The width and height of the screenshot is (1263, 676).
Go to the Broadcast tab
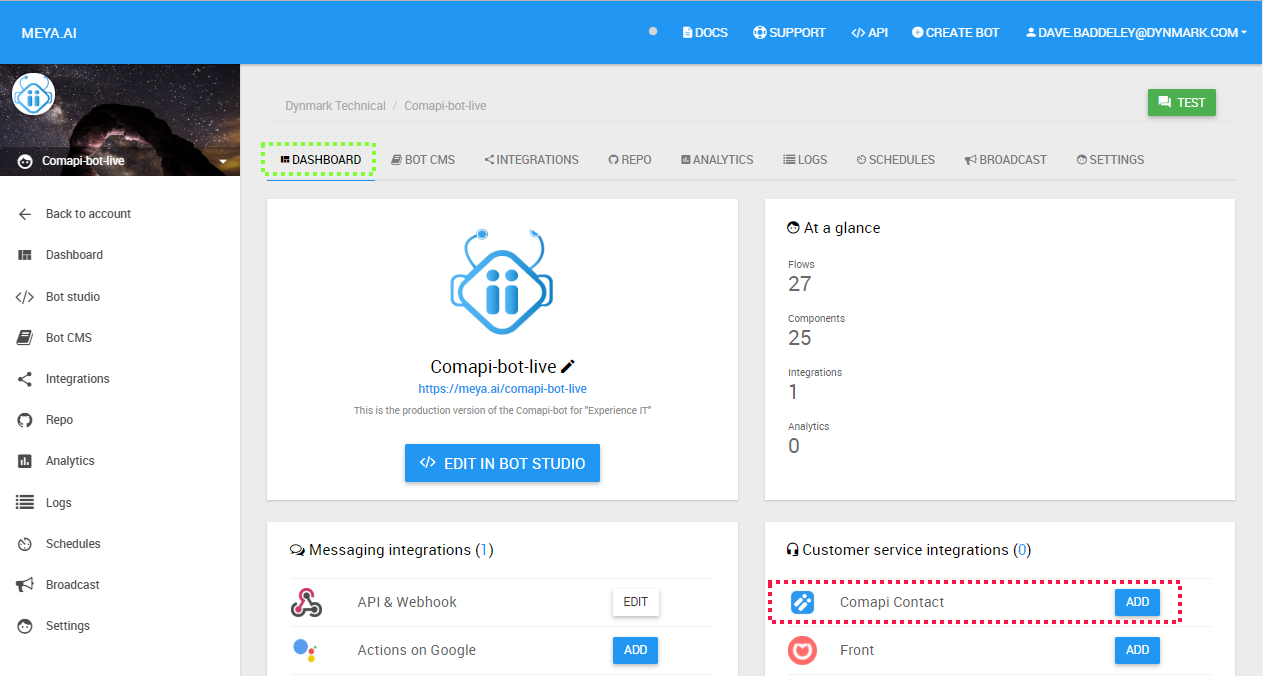(x=1005, y=160)
